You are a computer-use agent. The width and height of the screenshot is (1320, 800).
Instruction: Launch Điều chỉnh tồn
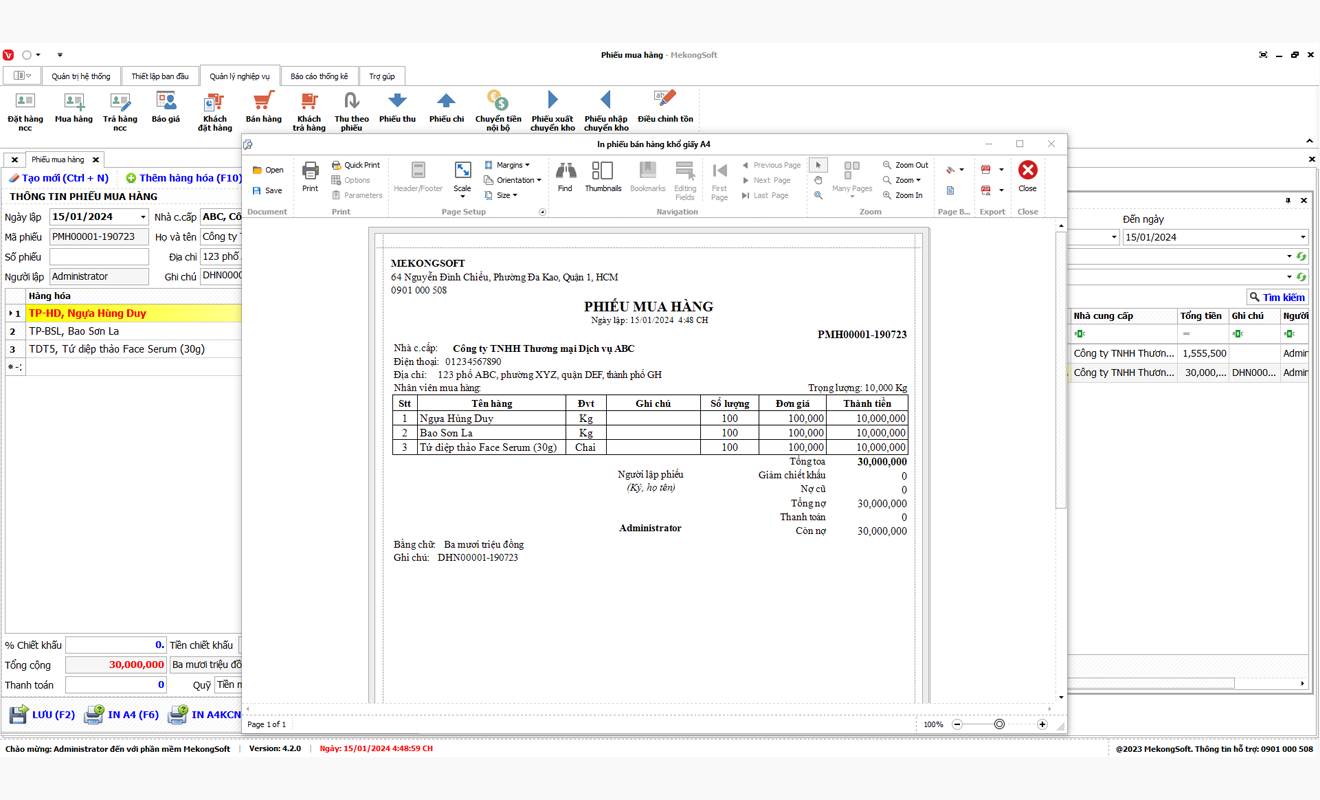(x=665, y=108)
